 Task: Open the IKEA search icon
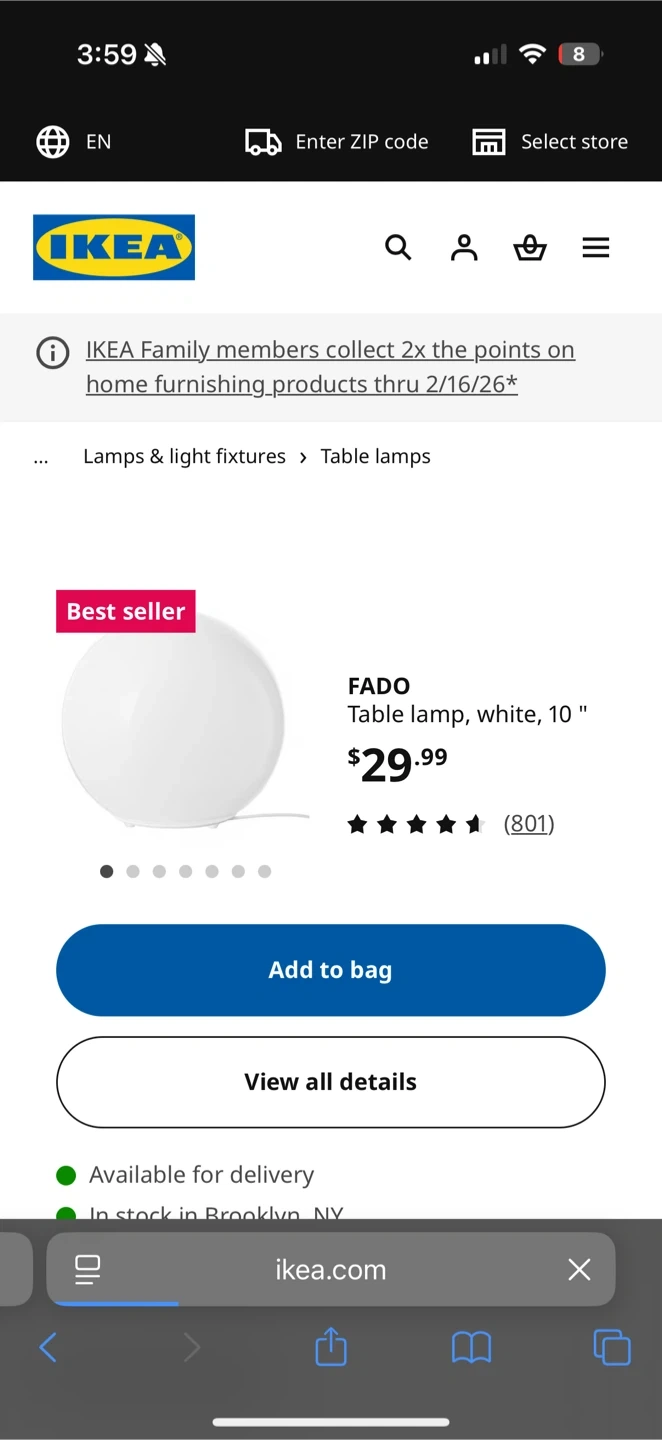(x=398, y=247)
